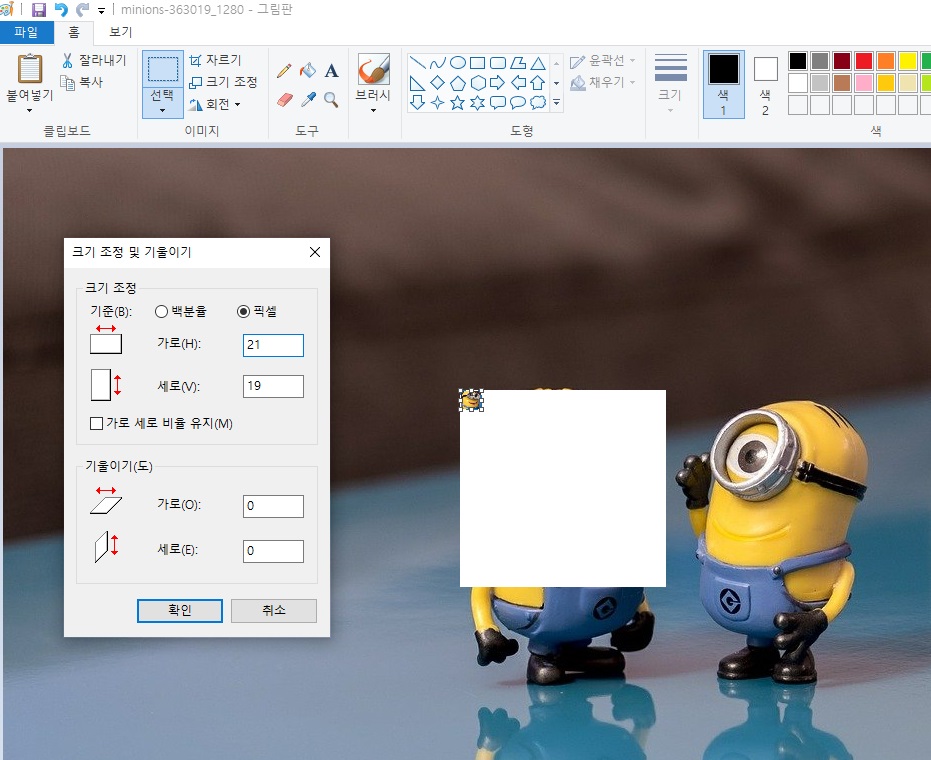Pick the red color swatch
Screen dimensions: 931x760
pyautogui.click(x=864, y=61)
